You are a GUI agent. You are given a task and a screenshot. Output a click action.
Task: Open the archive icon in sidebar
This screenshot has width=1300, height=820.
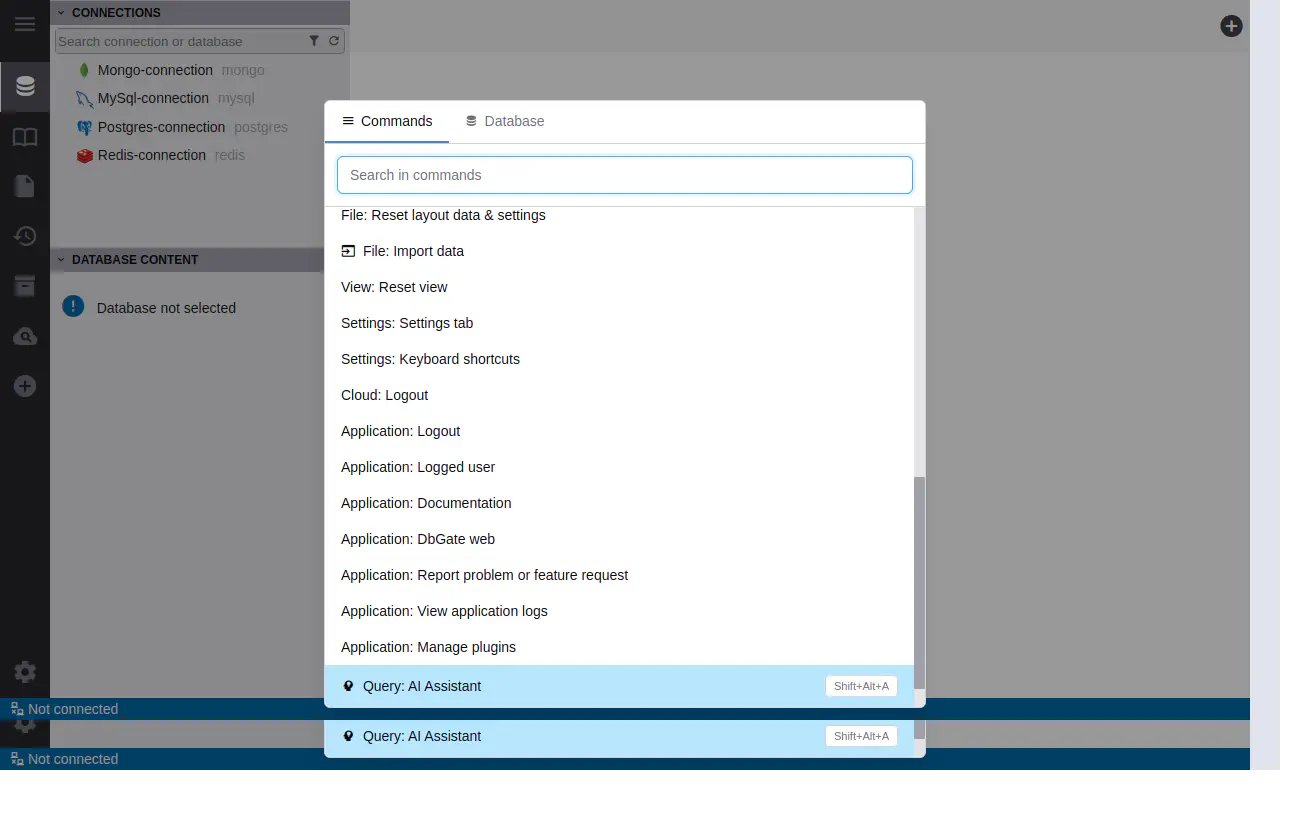point(25,286)
